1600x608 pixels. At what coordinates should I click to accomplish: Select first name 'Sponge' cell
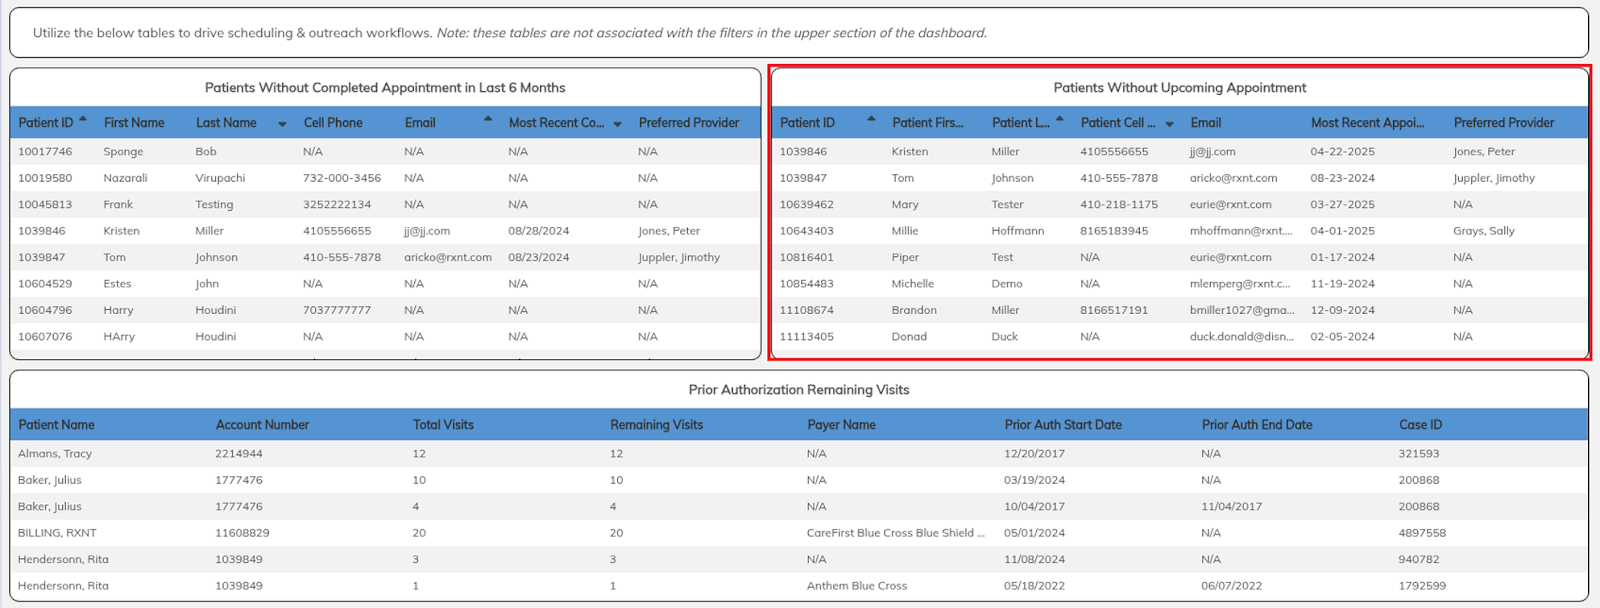(x=123, y=152)
